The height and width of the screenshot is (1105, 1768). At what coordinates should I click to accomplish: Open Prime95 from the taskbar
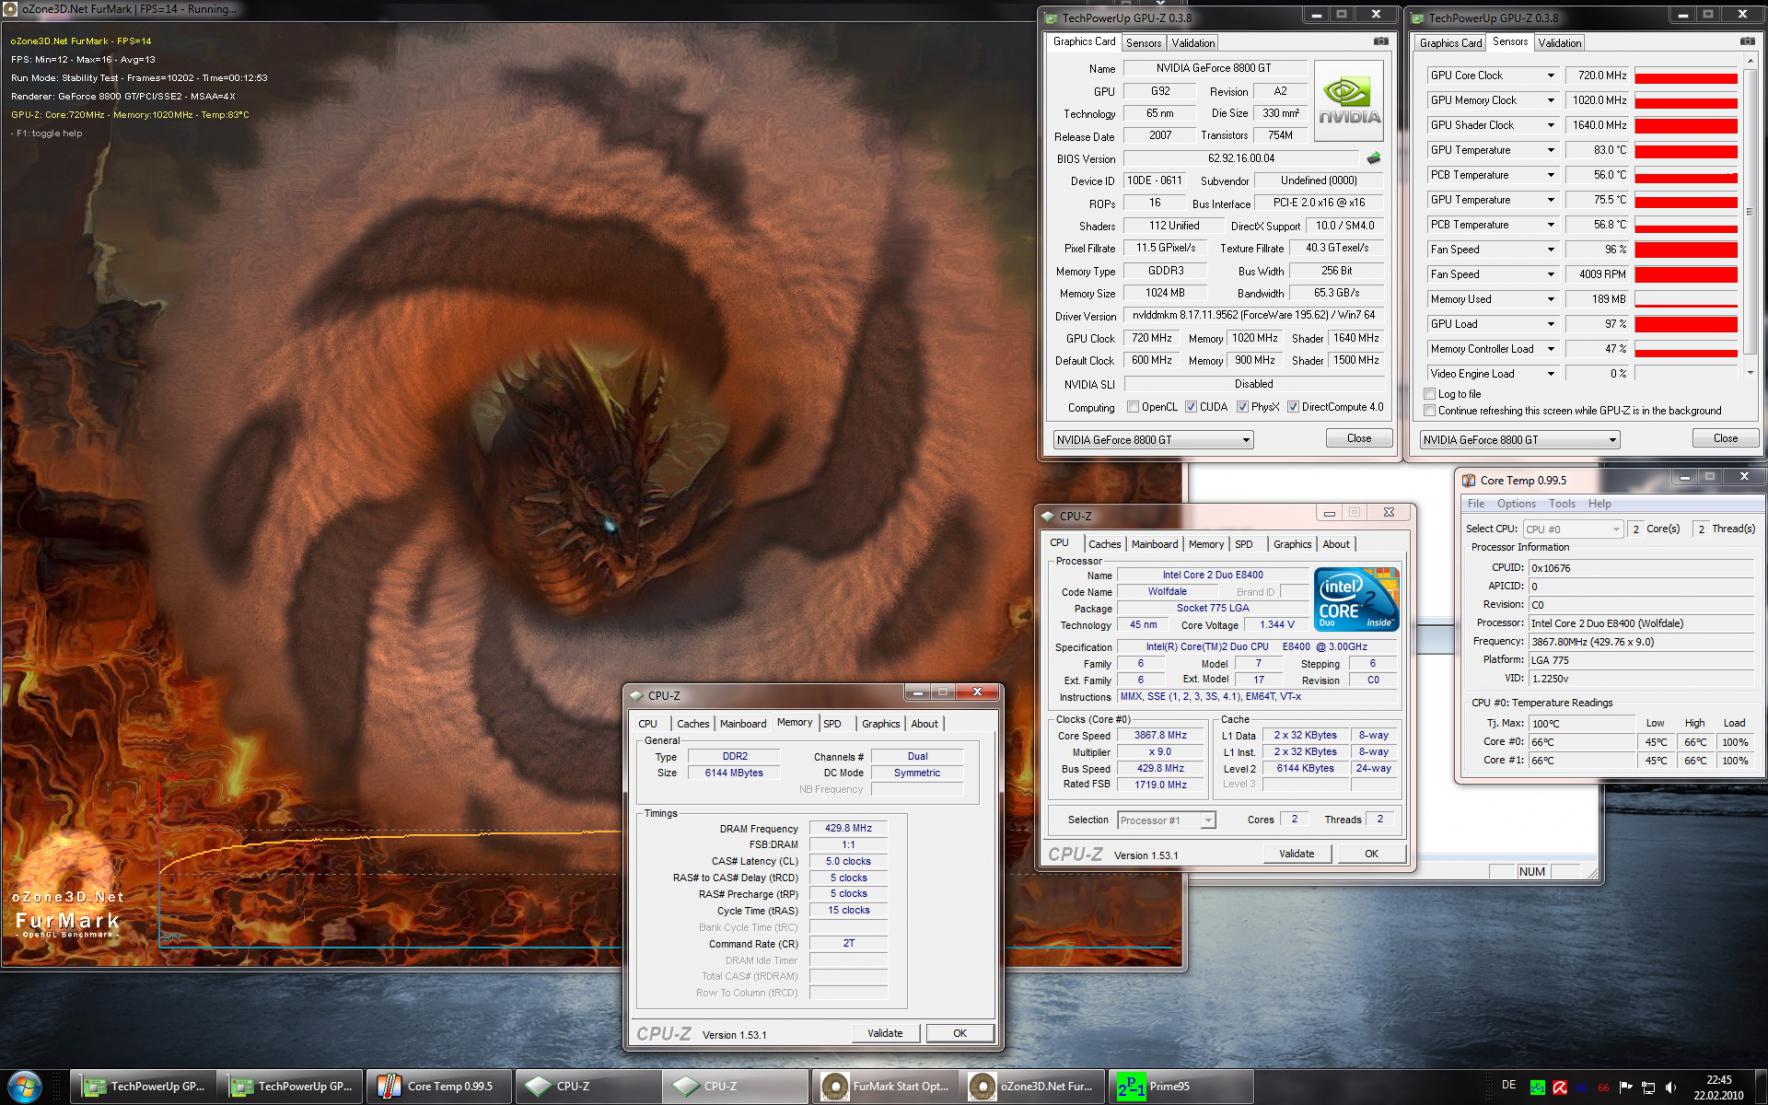point(1180,1086)
